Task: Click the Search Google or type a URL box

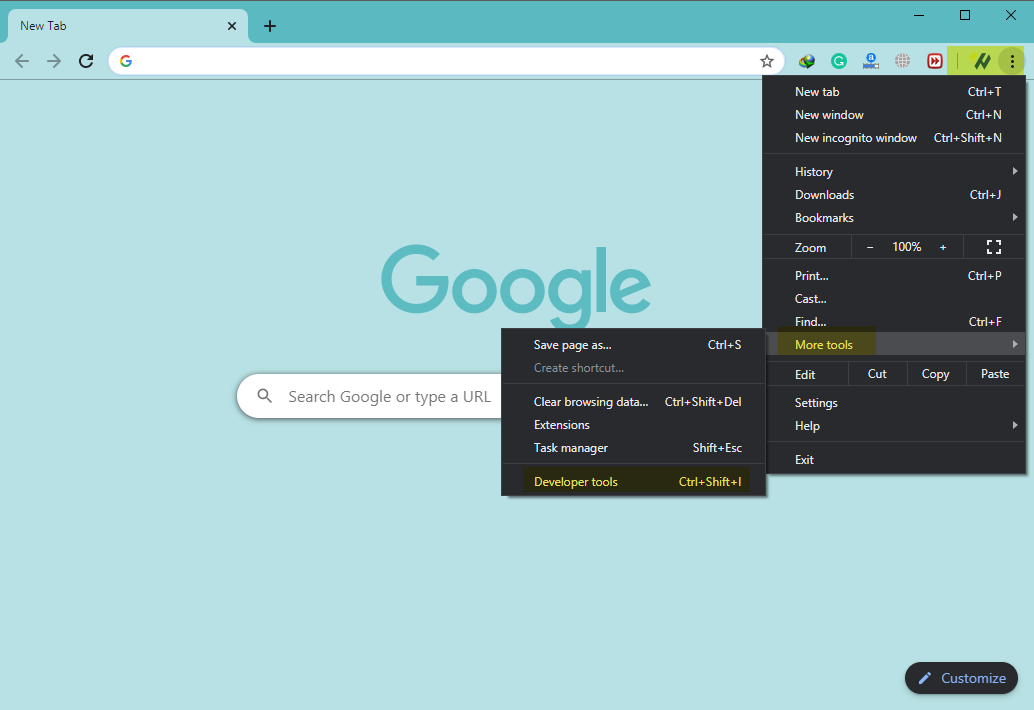Action: 369,396
